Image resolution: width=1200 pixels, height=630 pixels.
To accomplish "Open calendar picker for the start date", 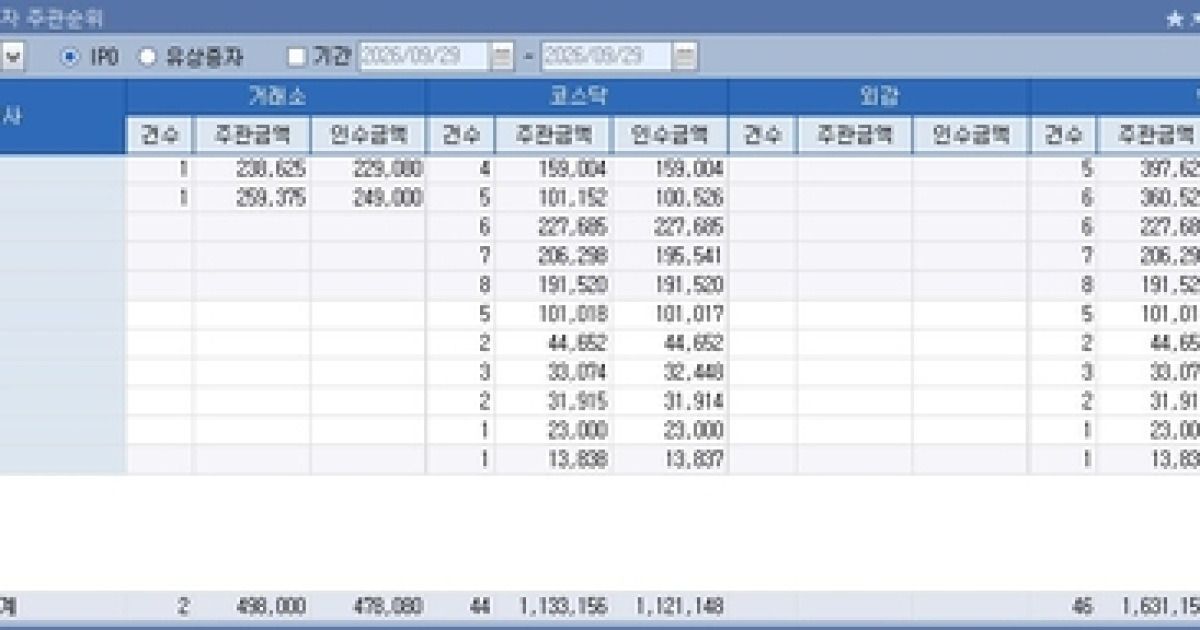I will (502, 57).
